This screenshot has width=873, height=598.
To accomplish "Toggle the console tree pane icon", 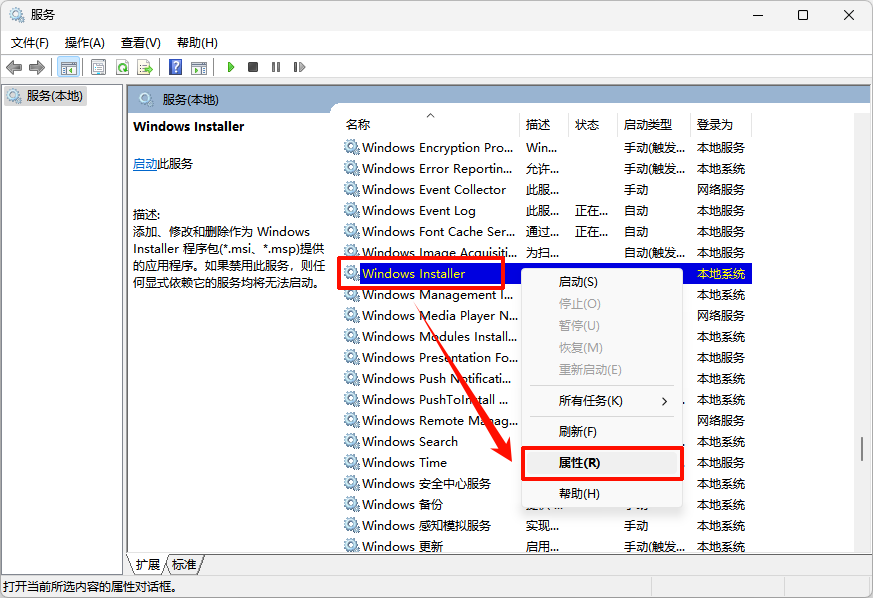I will click(x=68, y=67).
